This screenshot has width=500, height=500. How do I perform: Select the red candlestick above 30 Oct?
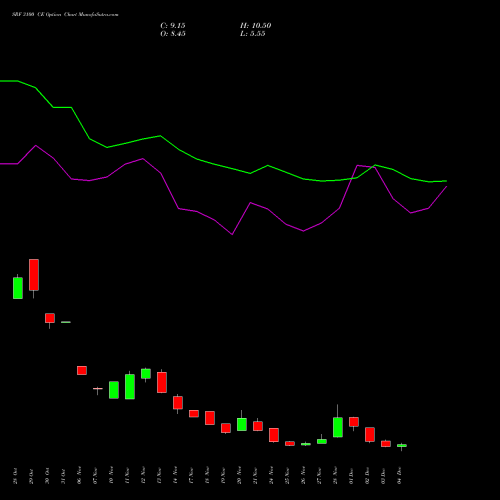click(50, 318)
